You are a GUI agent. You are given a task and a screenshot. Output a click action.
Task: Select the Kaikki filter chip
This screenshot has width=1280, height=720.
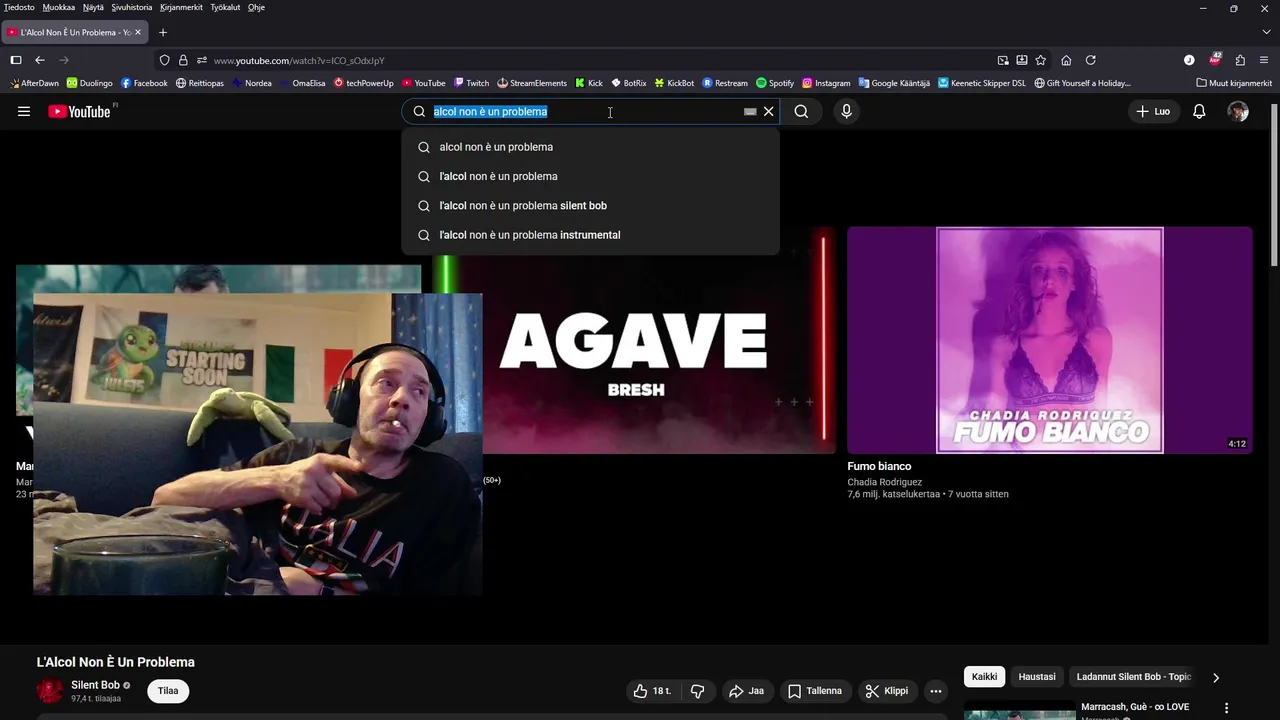click(985, 677)
